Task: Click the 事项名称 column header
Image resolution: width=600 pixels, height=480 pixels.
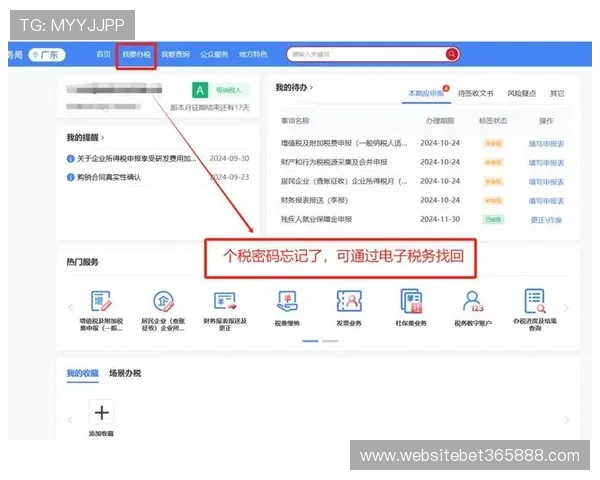Action: [x=295, y=121]
